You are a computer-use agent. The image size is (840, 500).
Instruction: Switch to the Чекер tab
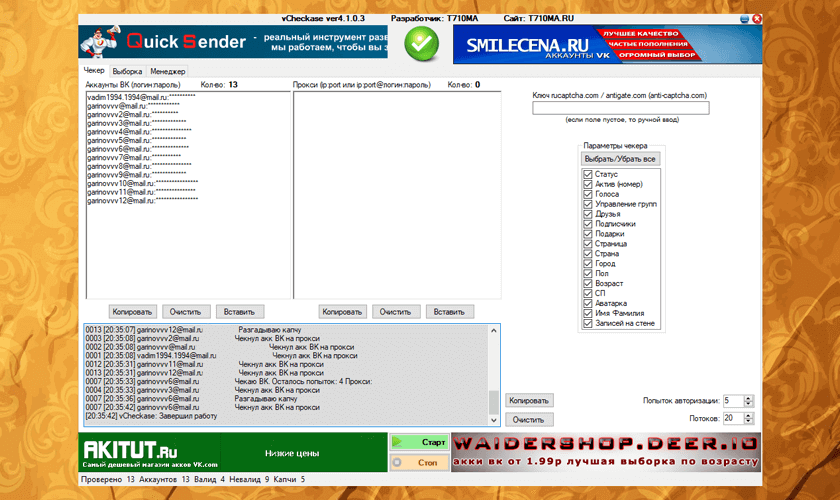94,70
